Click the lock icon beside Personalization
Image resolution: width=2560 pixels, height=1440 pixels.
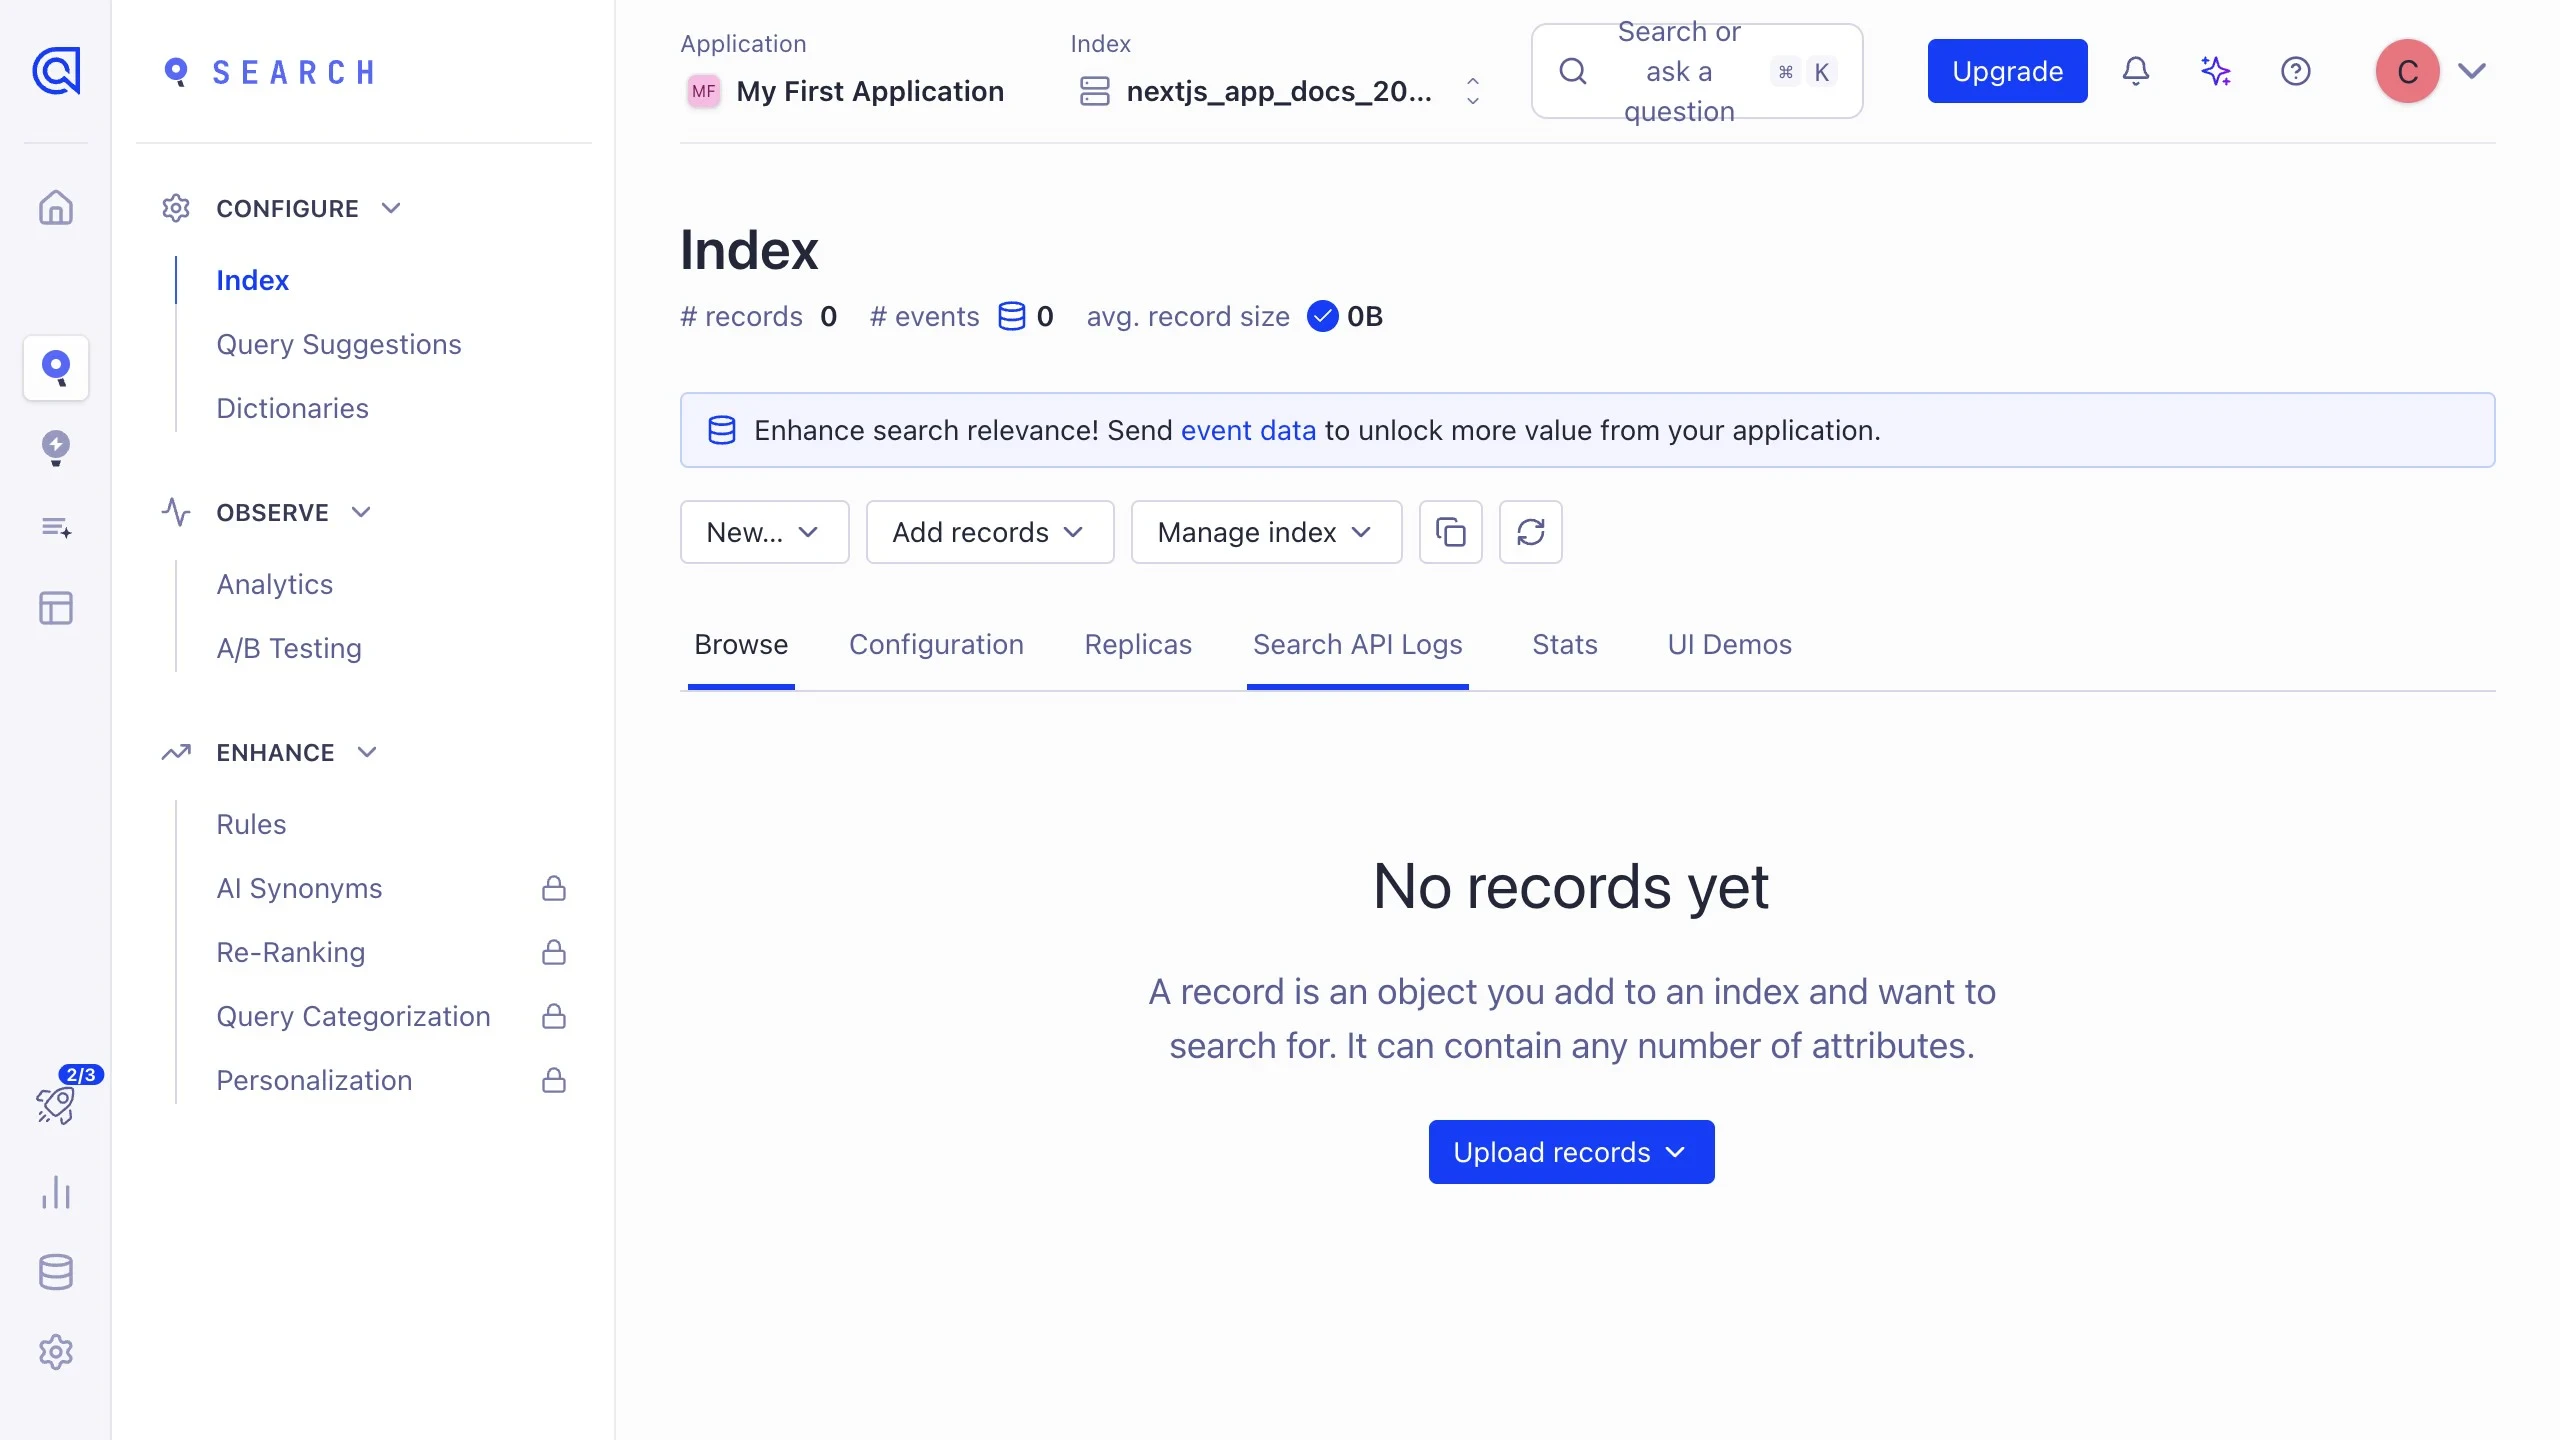pyautogui.click(x=554, y=1080)
